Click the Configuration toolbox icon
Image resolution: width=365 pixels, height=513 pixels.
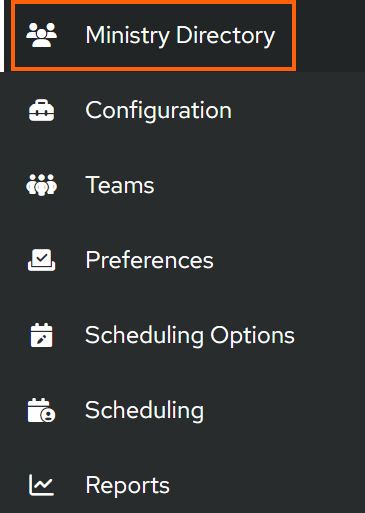41,110
